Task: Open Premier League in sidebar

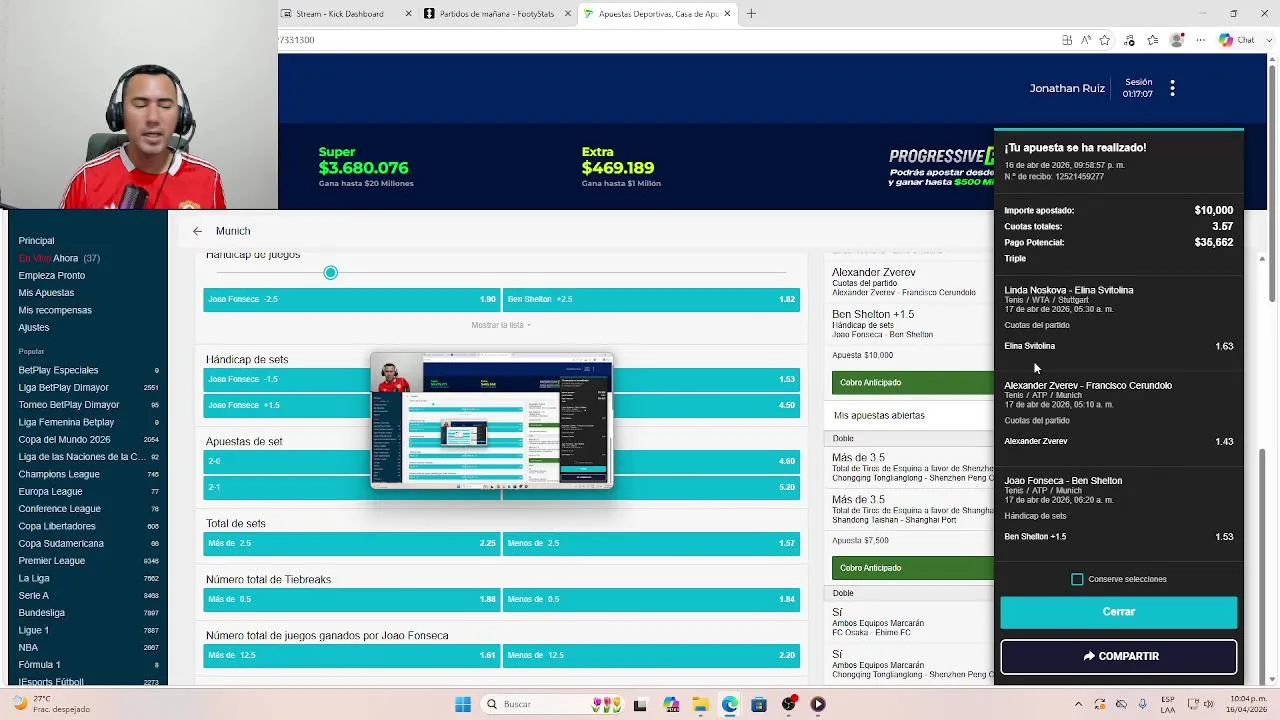Action: click(51, 561)
